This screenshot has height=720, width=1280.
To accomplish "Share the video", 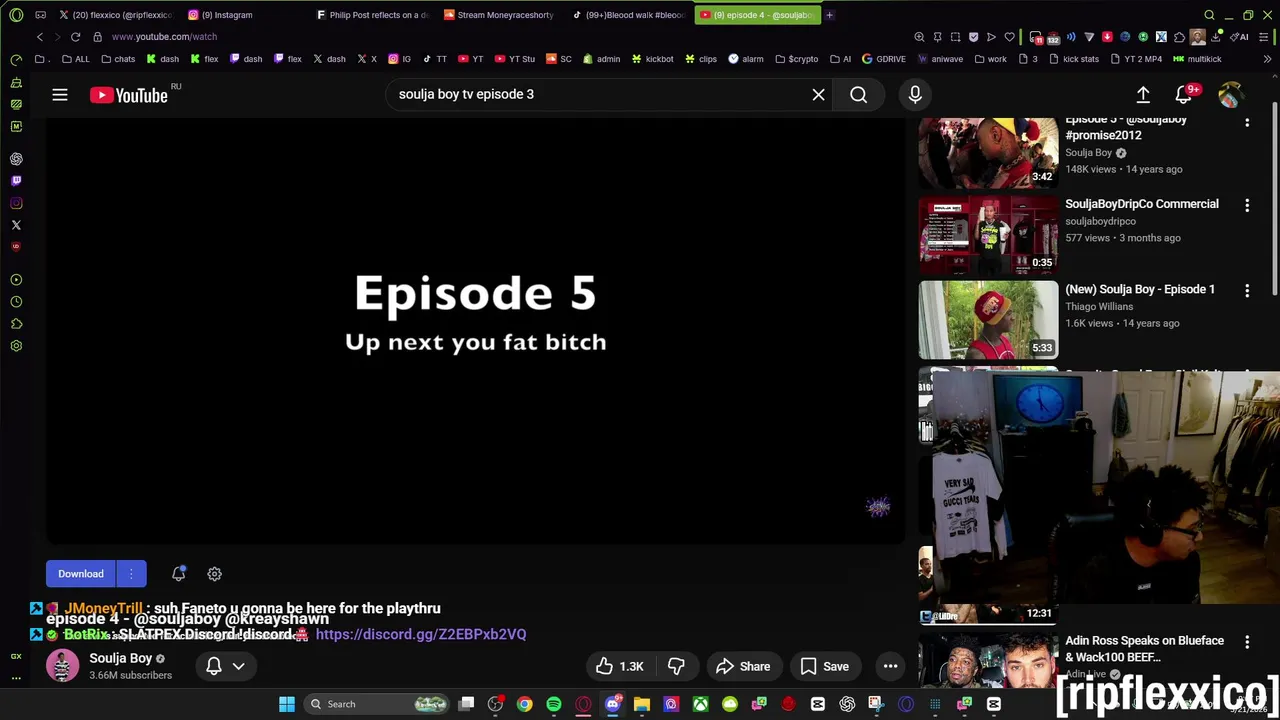I will pyautogui.click(x=743, y=666).
